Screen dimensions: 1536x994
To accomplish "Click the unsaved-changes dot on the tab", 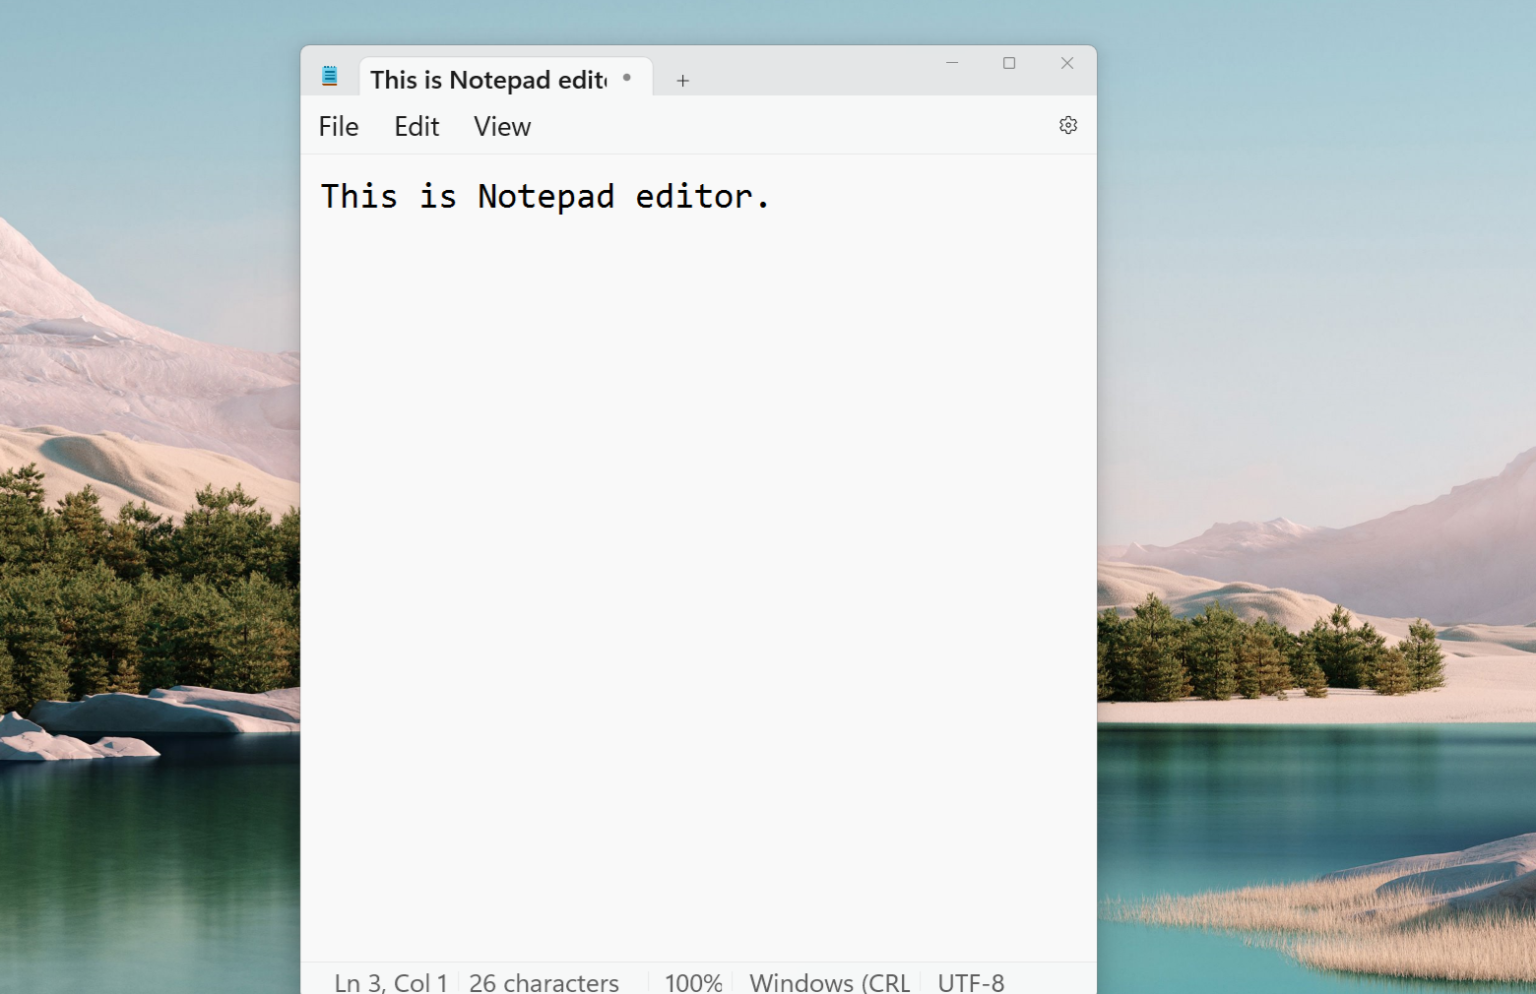I will pyautogui.click(x=627, y=78).
